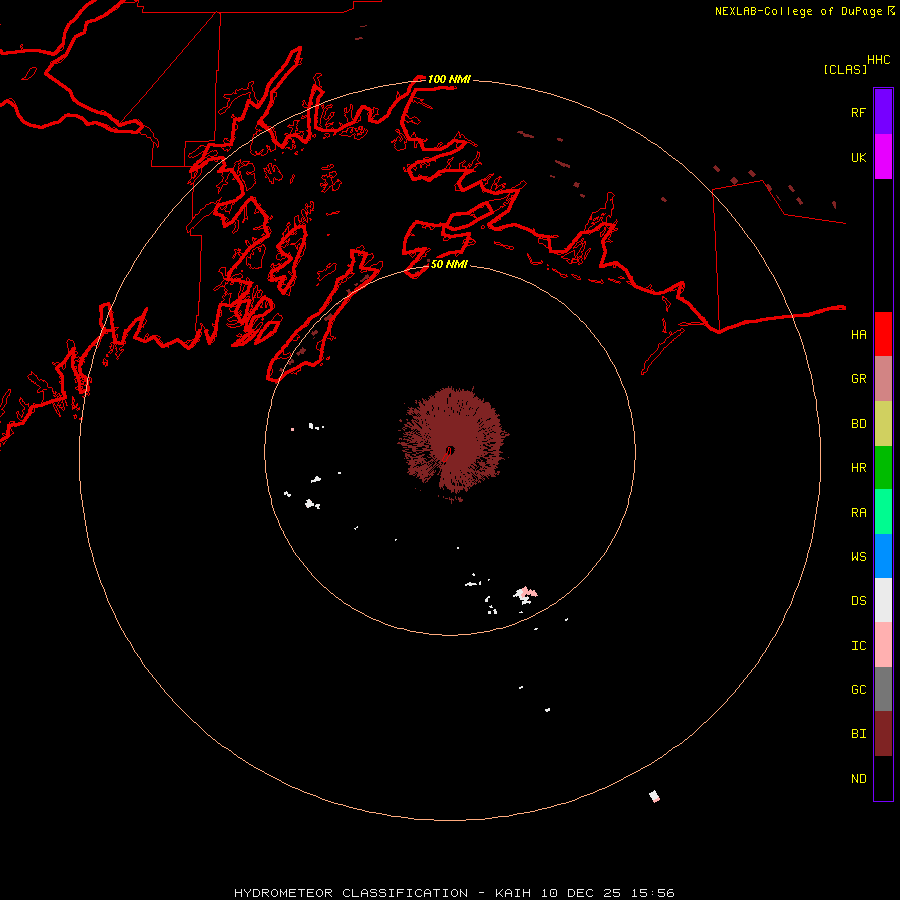The width and height of the screenshot is (900, 900).
Task: Click the HA legend label
Action: 858,335
